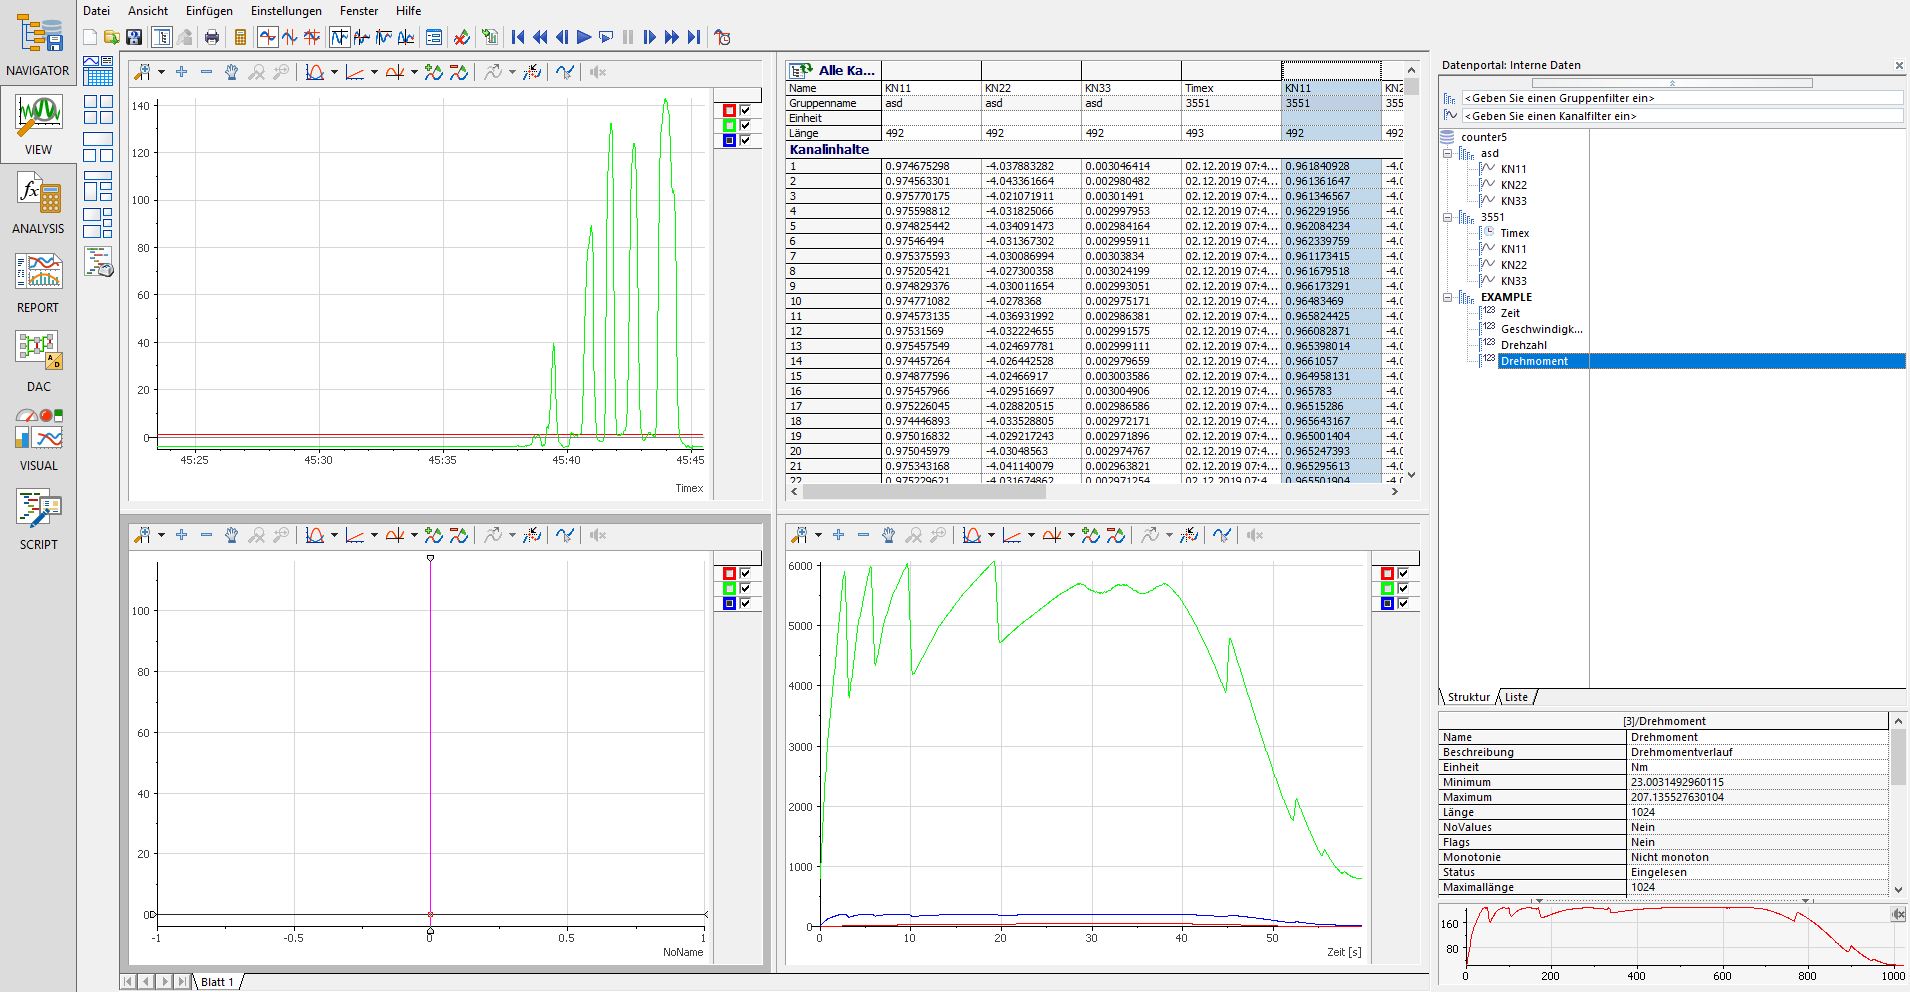Collapse the asd group in data portal
Viewport: 1910px width, 992px height.
(1447, 153)
